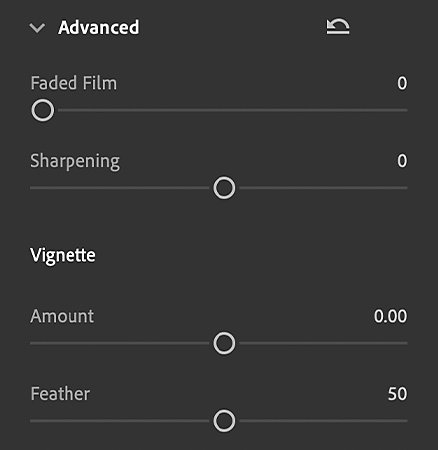Click Feather track left of its handle
This screenshot has height=450, width=438.
[119, 421]
